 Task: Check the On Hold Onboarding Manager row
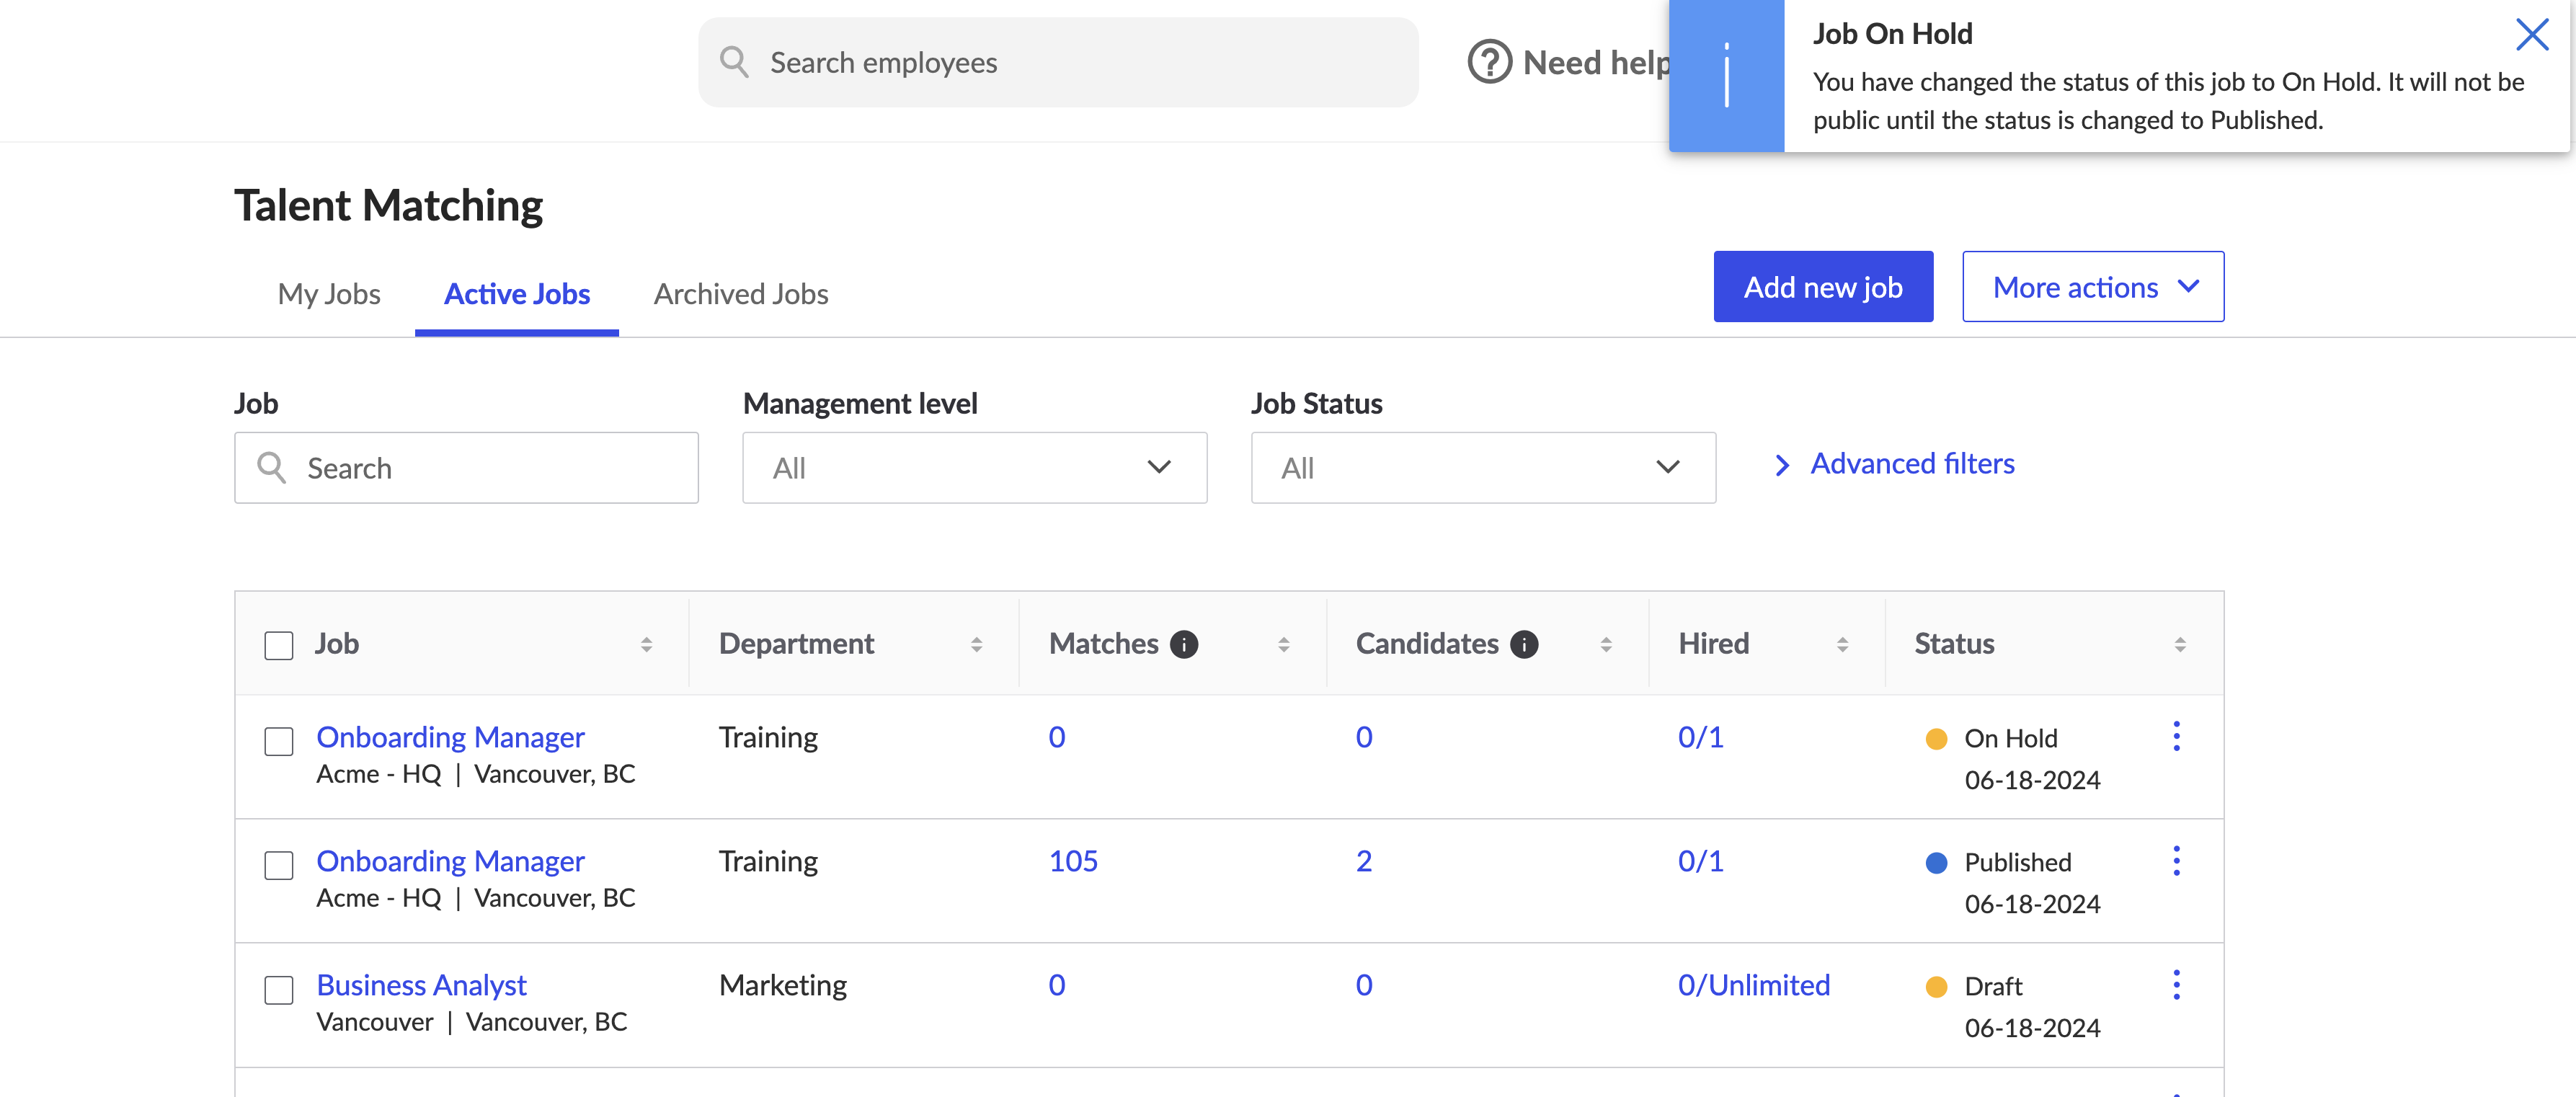(x=279, y=741)
